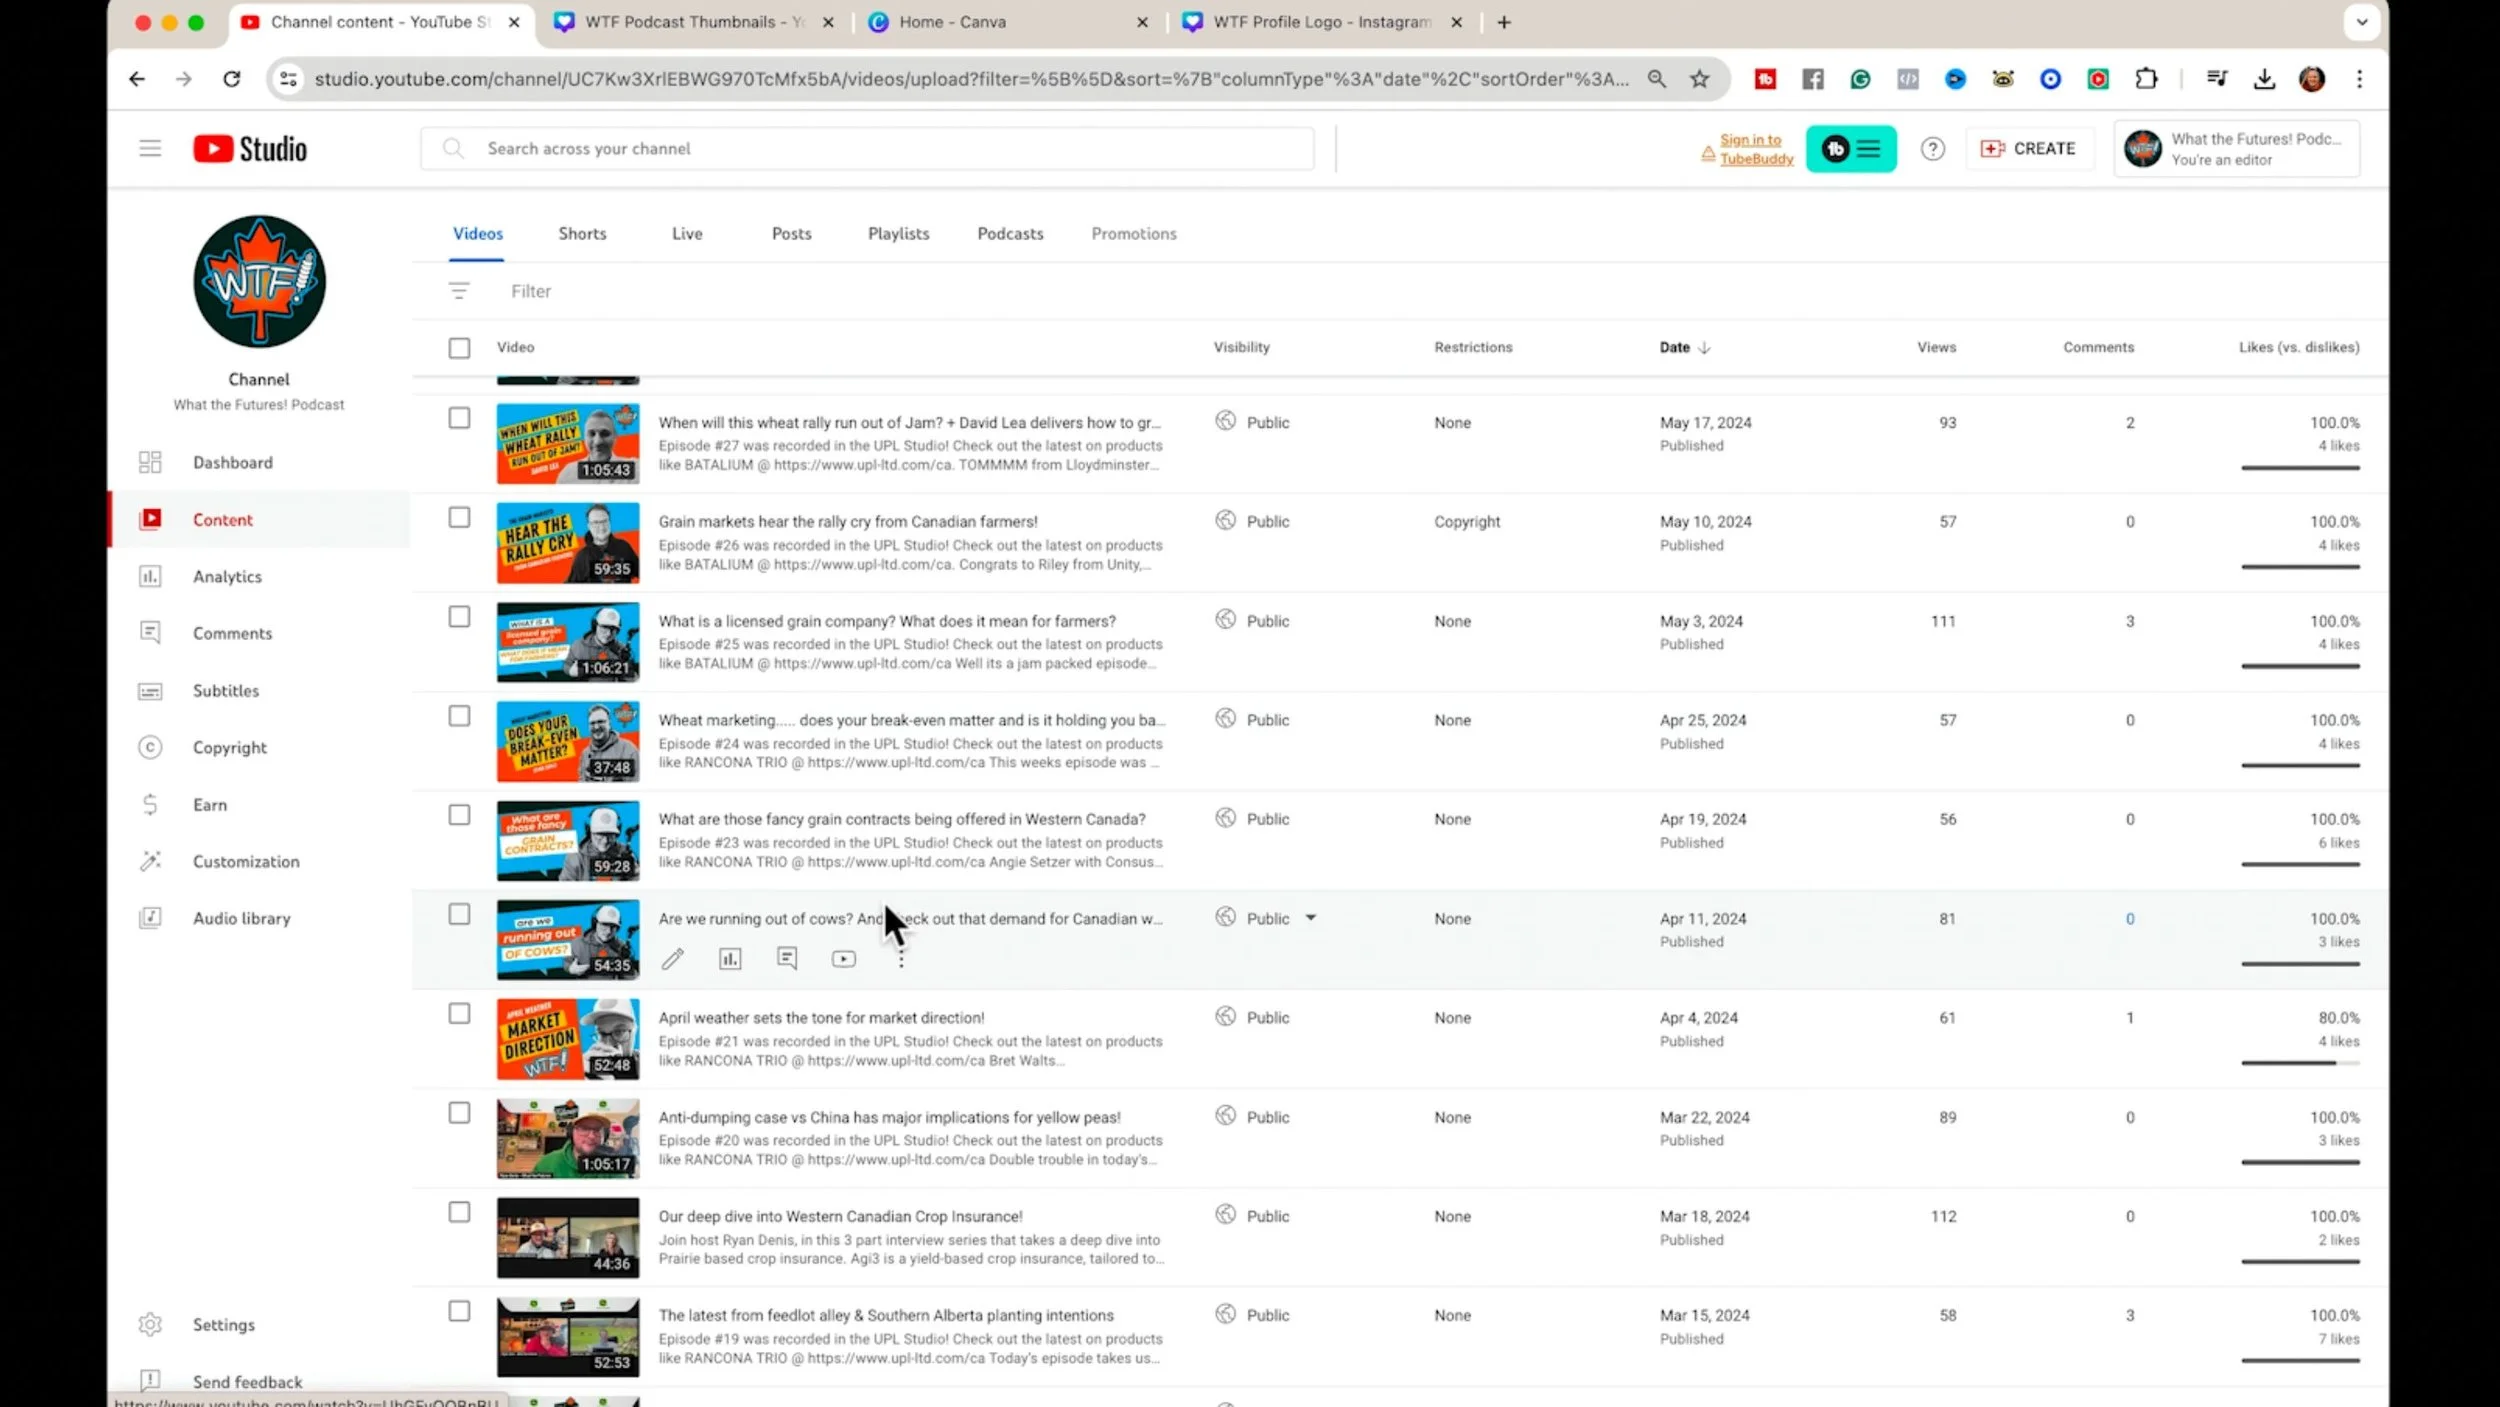Open analytics icon for cows video
This screenshot has width=2500, height=1407.
coord(730,959)
